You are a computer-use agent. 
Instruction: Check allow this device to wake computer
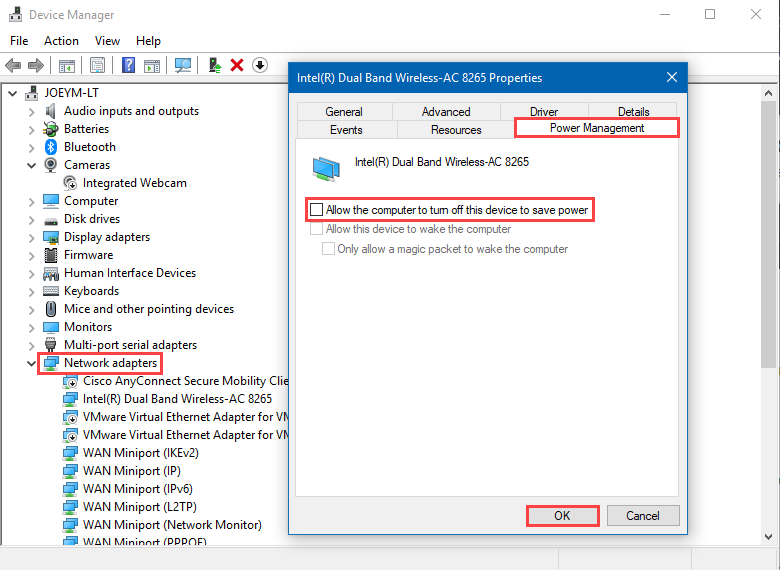(x=317, y=229)
